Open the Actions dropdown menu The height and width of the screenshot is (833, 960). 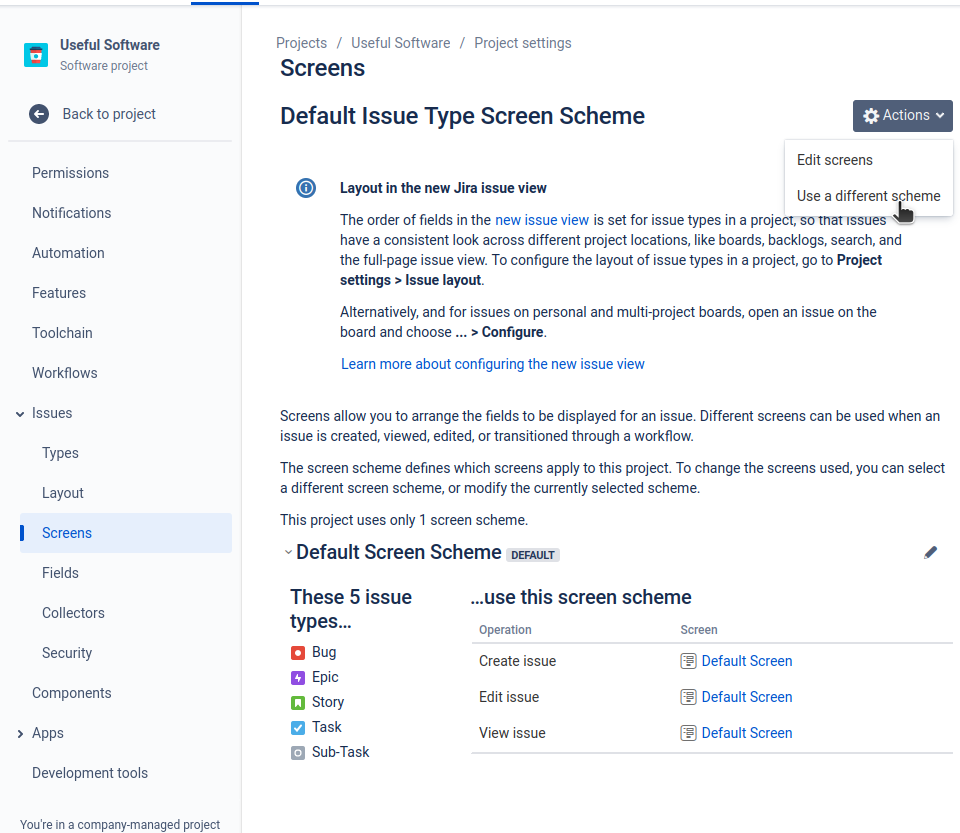[x=902, y=115]
